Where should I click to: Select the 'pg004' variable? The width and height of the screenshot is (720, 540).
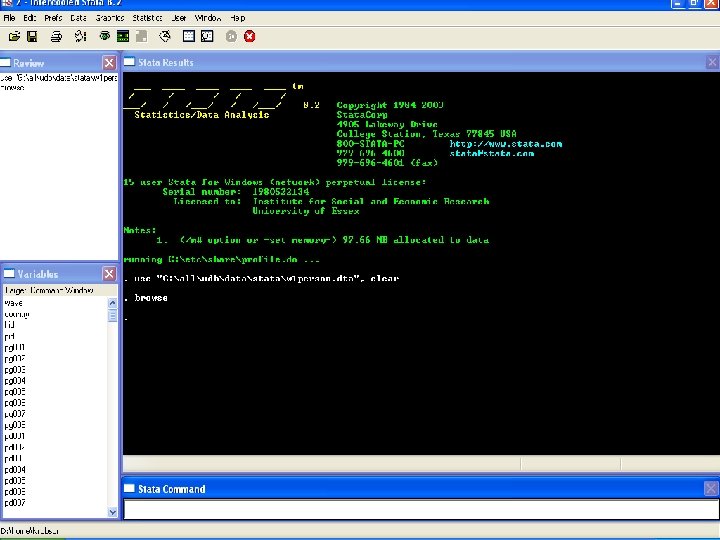(x=14, y=381)
